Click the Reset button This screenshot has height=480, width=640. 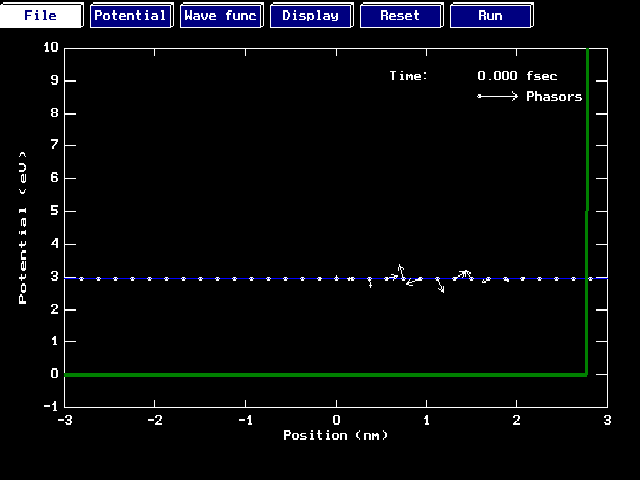pos(401,15)
